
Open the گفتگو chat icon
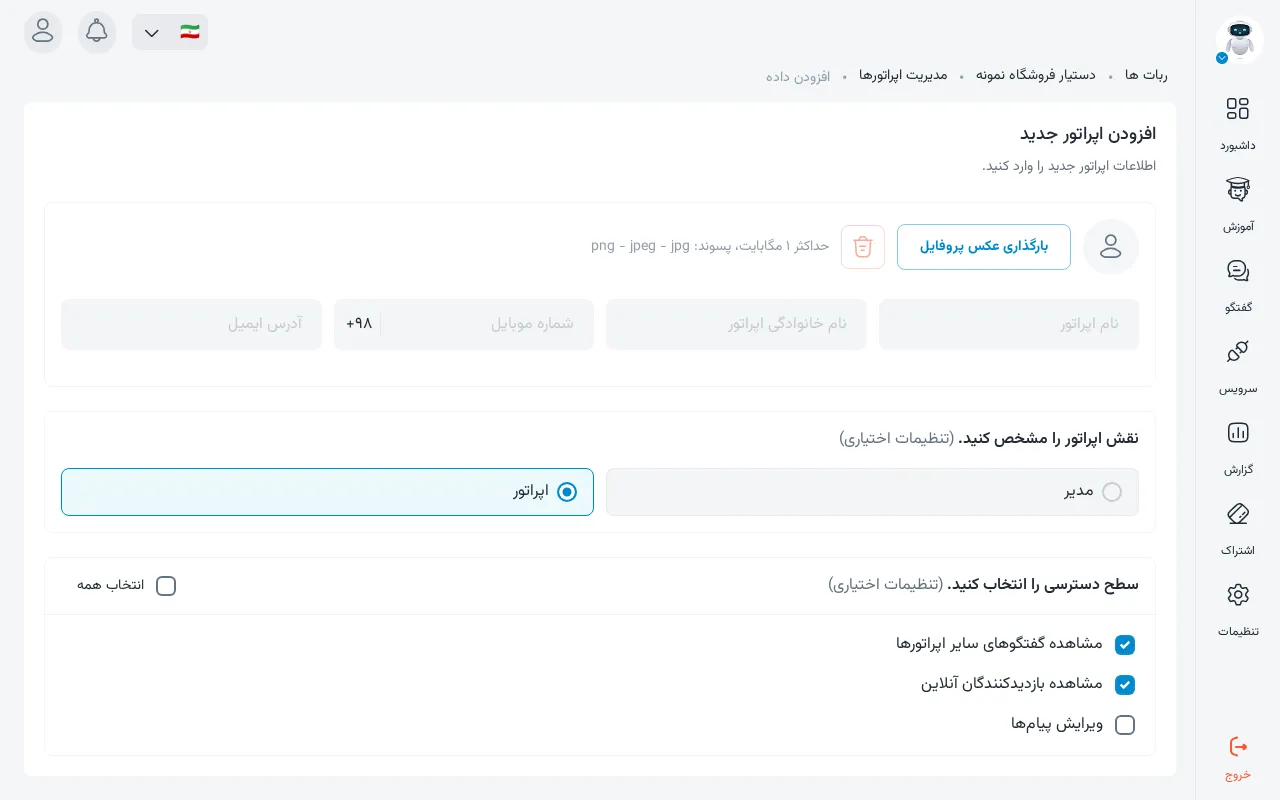(1238, 271)
